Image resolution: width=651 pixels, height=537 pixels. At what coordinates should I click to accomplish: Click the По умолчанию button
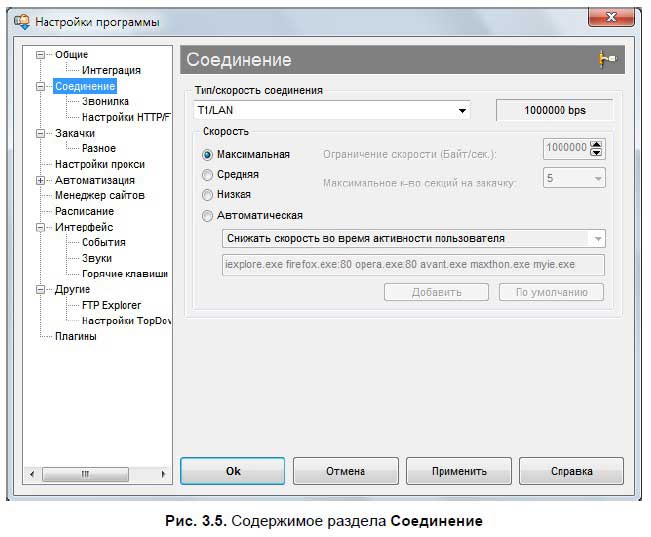coord(551,292)
